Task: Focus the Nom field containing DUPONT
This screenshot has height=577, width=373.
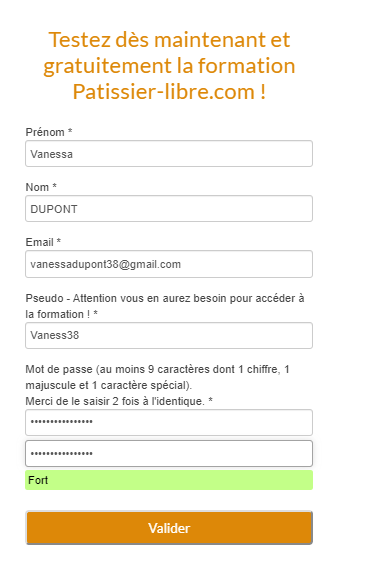Action: pos(169,209)
